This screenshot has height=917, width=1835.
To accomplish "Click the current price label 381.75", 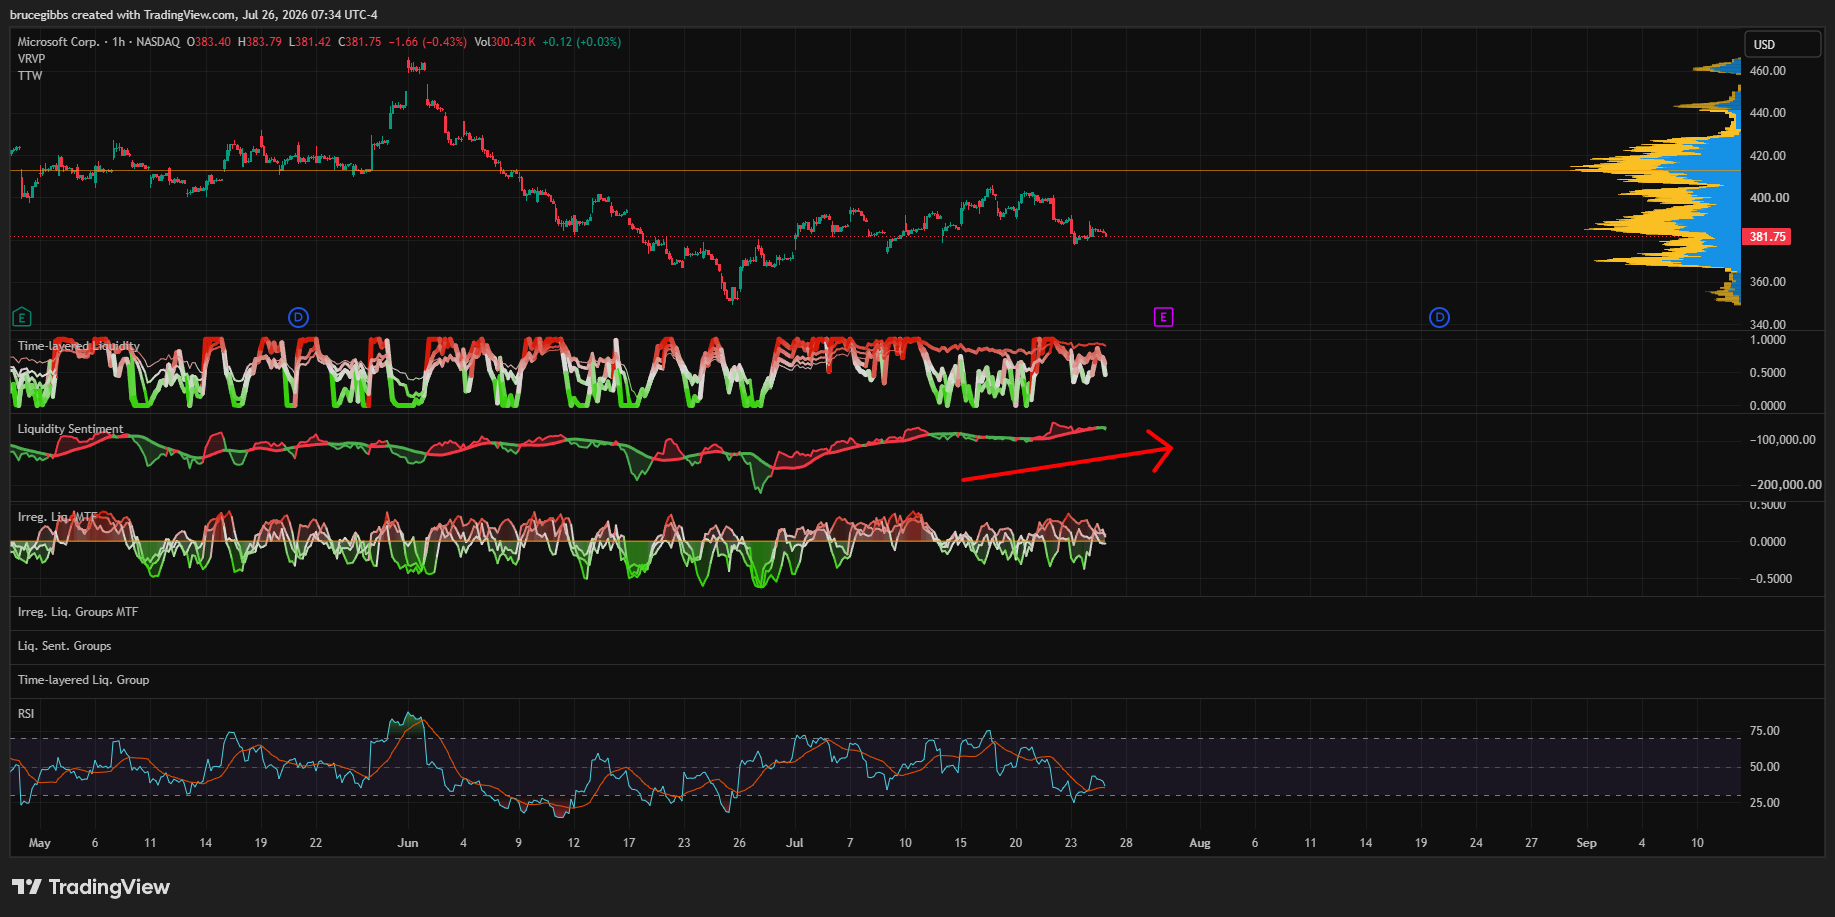I will (x=1767, y=237).
